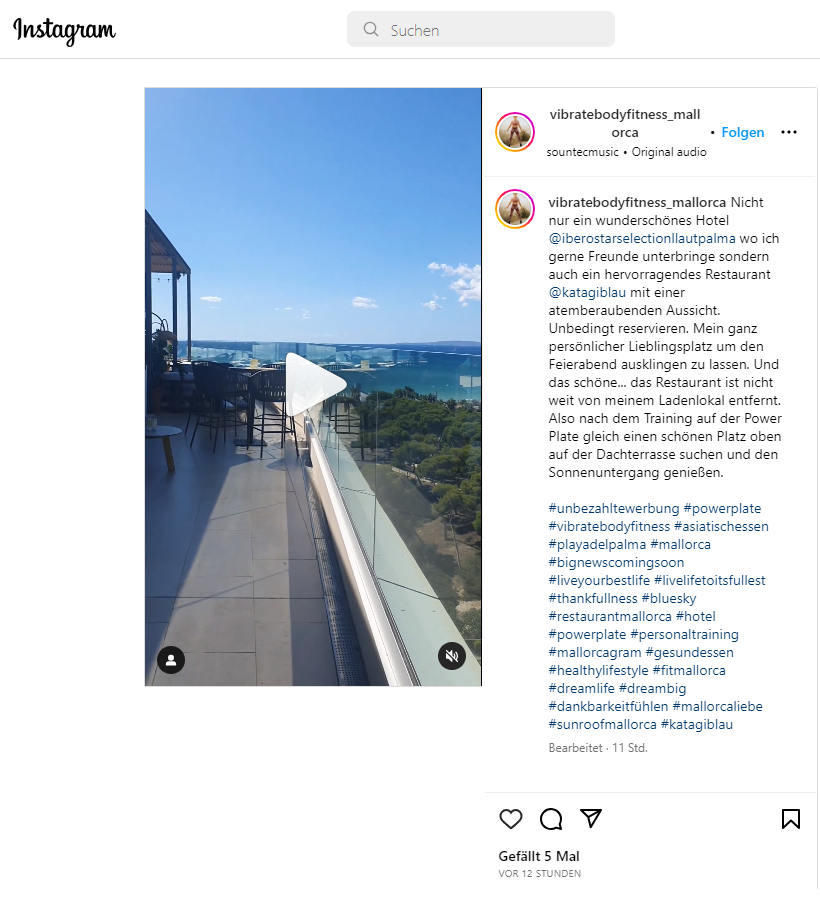The width and height of the screenshot is (820, 898).
Task: Click the Instagram logo
Action: pos(64,30)
